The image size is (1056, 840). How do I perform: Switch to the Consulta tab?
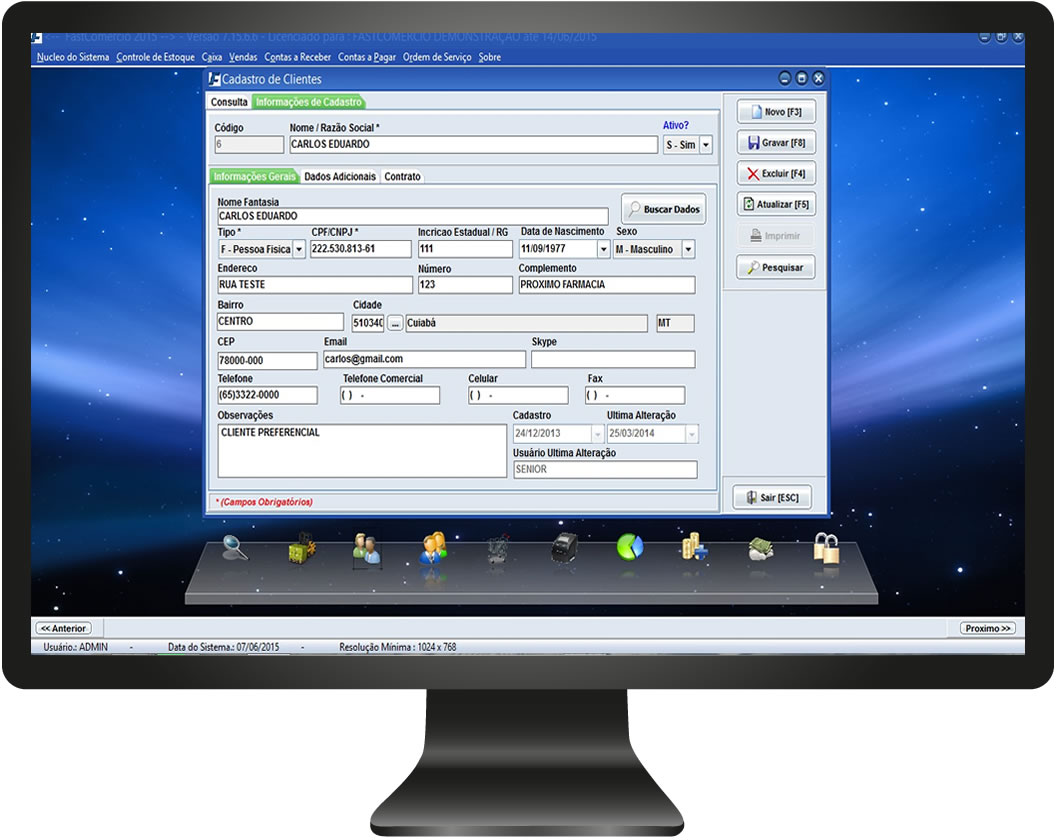coord(229,102)
